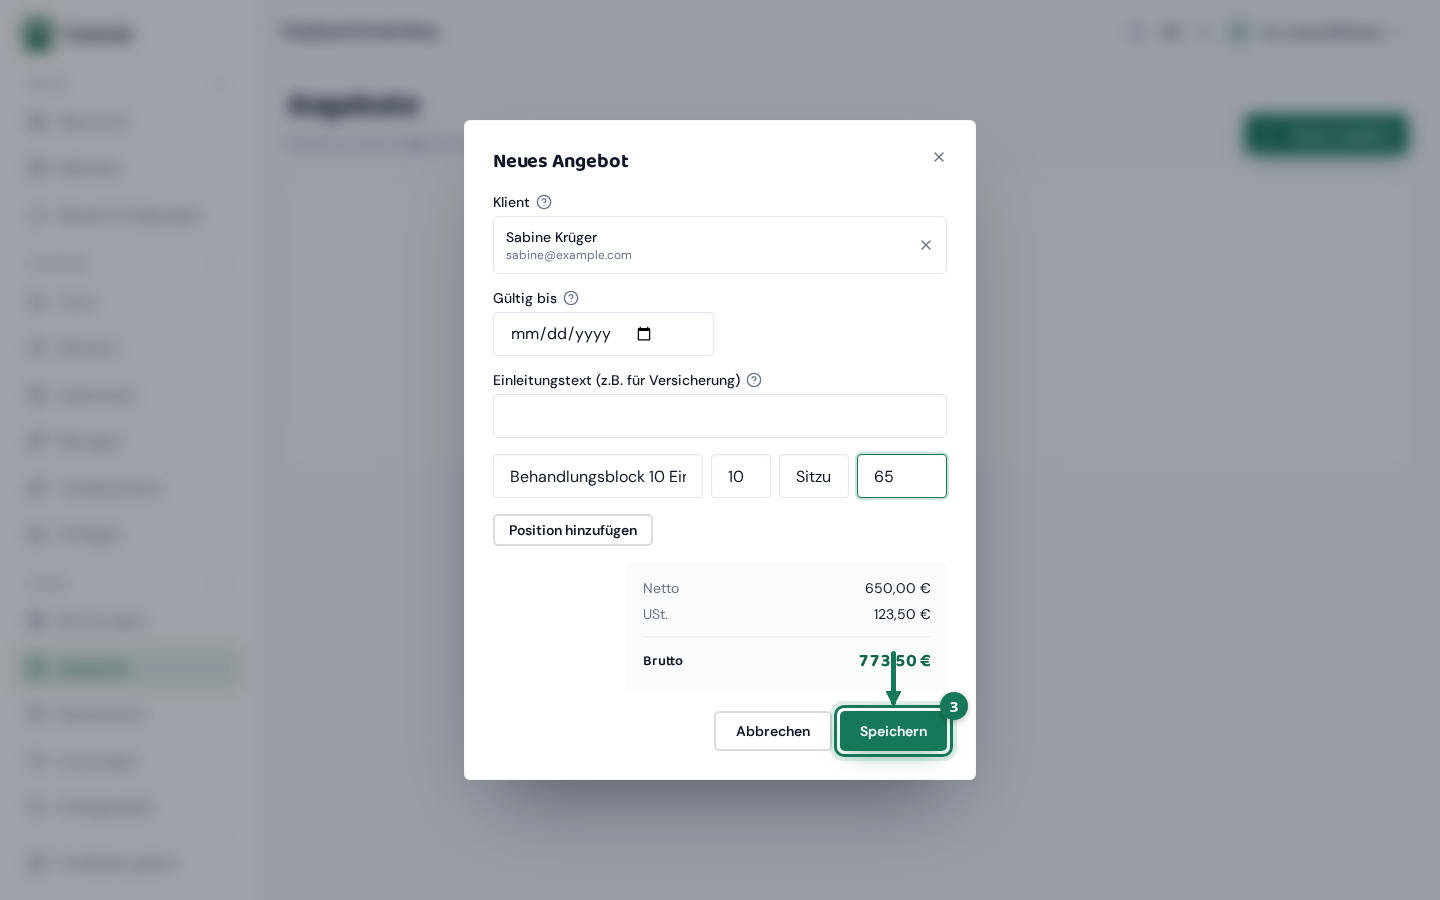Click the price field containing 65
The image size is (1440, 900).
pyautogui.click(x=902, y=476)
